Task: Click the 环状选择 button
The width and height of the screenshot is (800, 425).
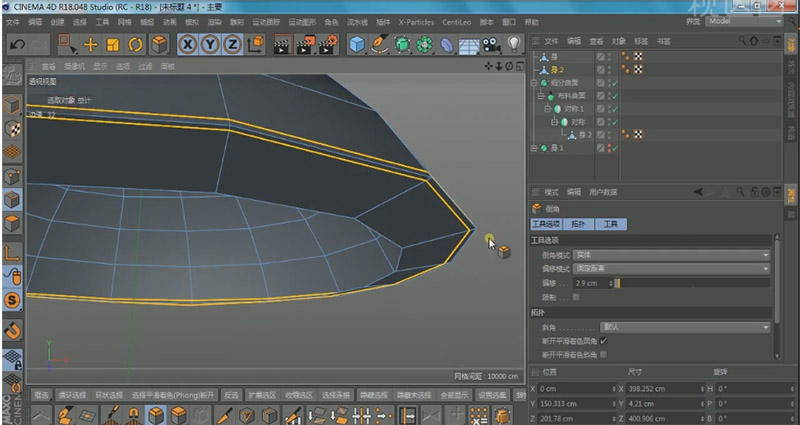Action: [109, 395]
